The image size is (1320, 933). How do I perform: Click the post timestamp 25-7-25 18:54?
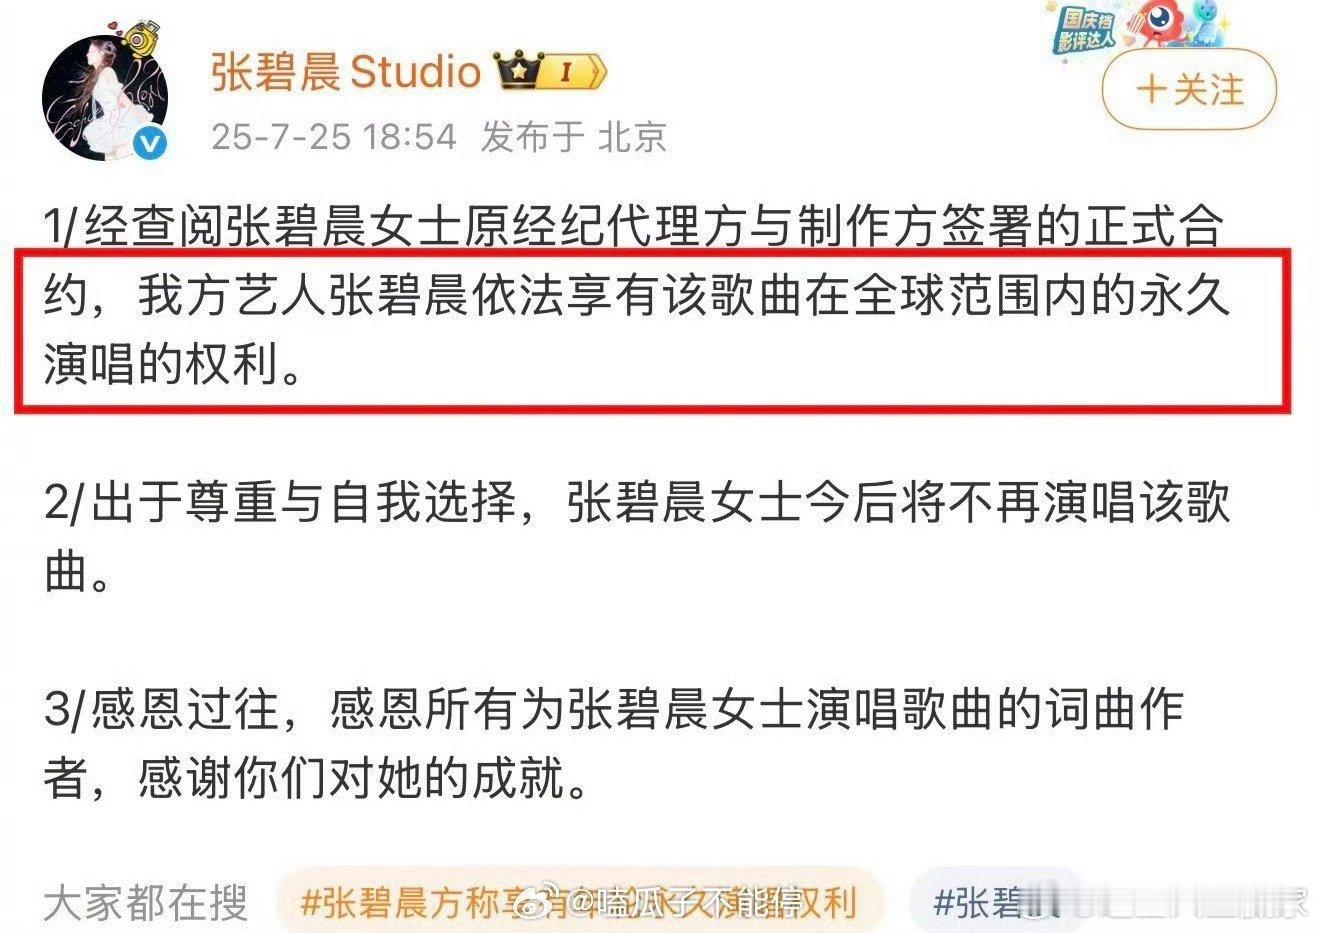(x=333, y=136)
